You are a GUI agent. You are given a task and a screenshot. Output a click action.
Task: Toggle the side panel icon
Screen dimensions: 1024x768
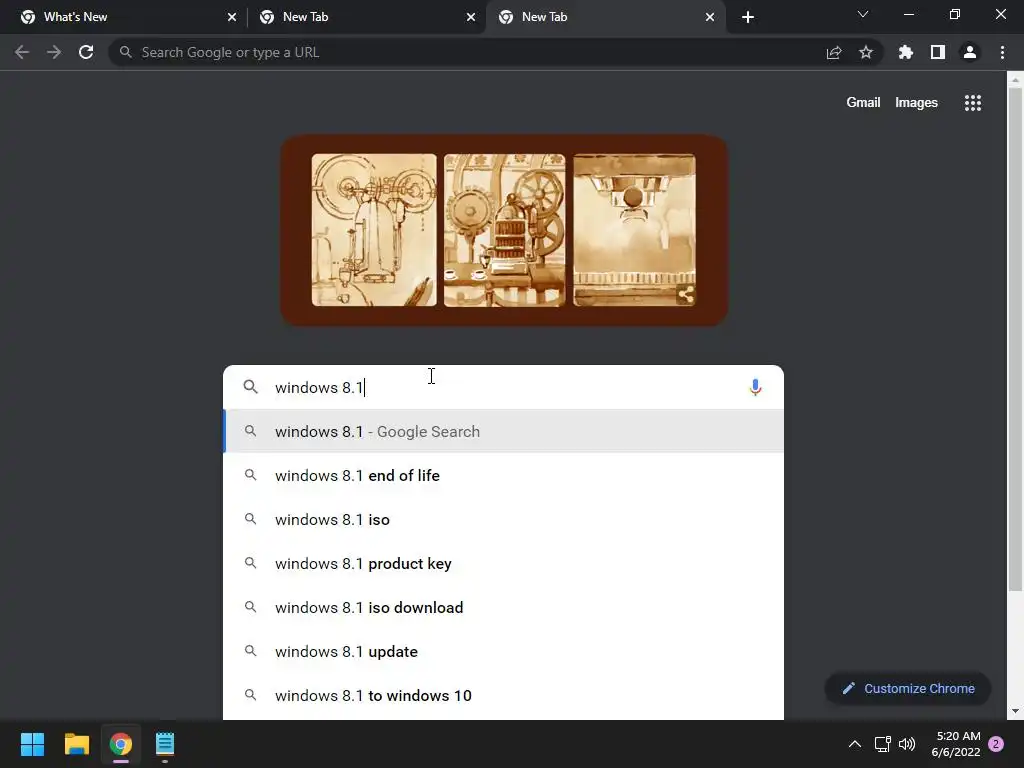point(937,52)
